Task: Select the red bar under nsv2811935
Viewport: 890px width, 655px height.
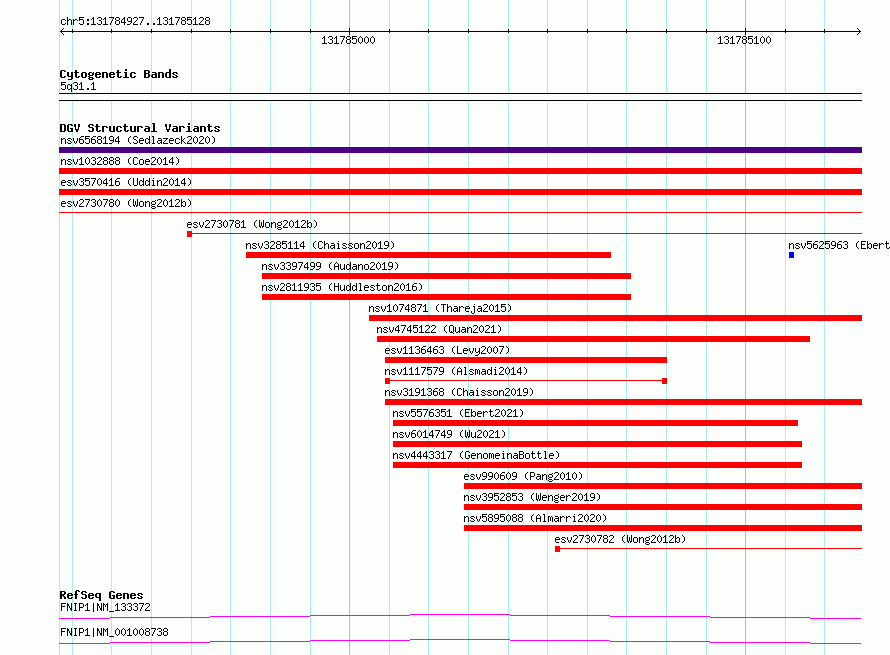Action: (x=446, y=297)
